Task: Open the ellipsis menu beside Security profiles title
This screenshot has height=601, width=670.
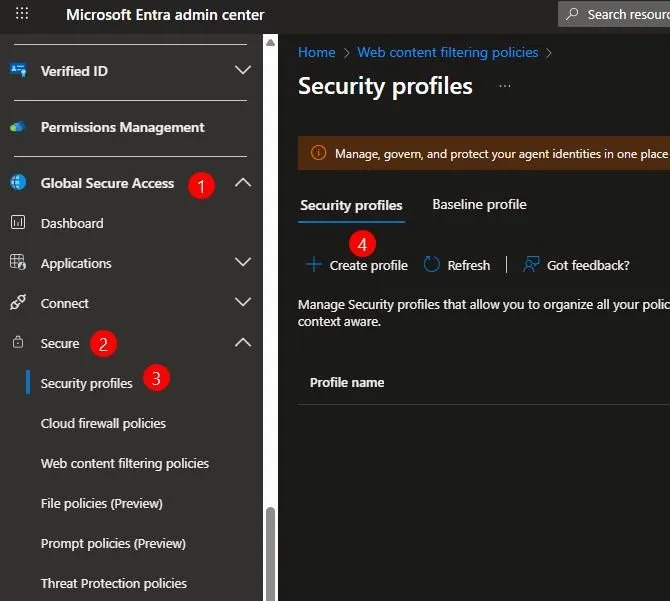Action: [505, 86]
